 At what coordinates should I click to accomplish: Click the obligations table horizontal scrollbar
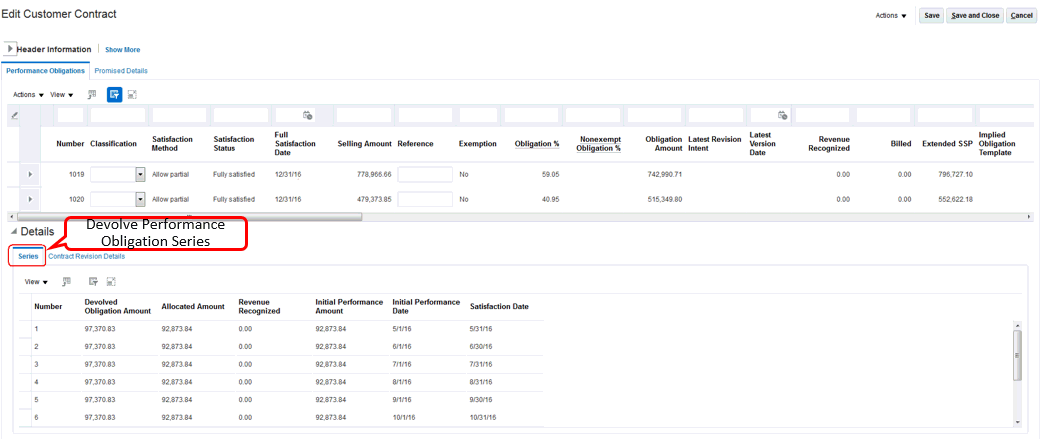point(189,217)
